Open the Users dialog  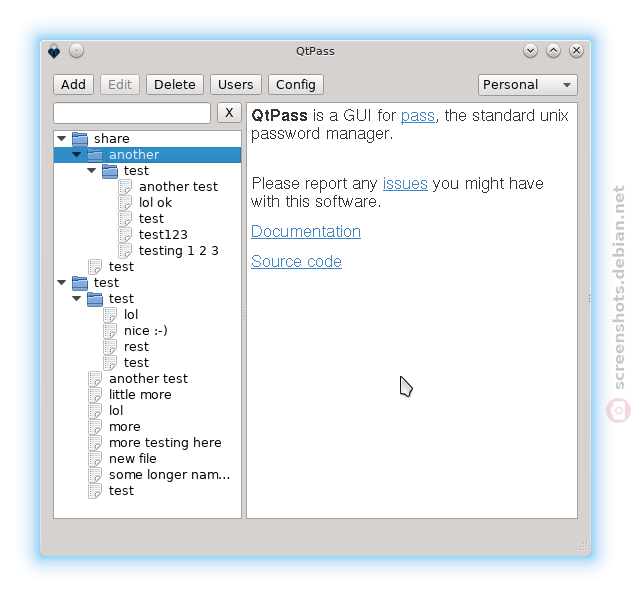coord(236,85)
